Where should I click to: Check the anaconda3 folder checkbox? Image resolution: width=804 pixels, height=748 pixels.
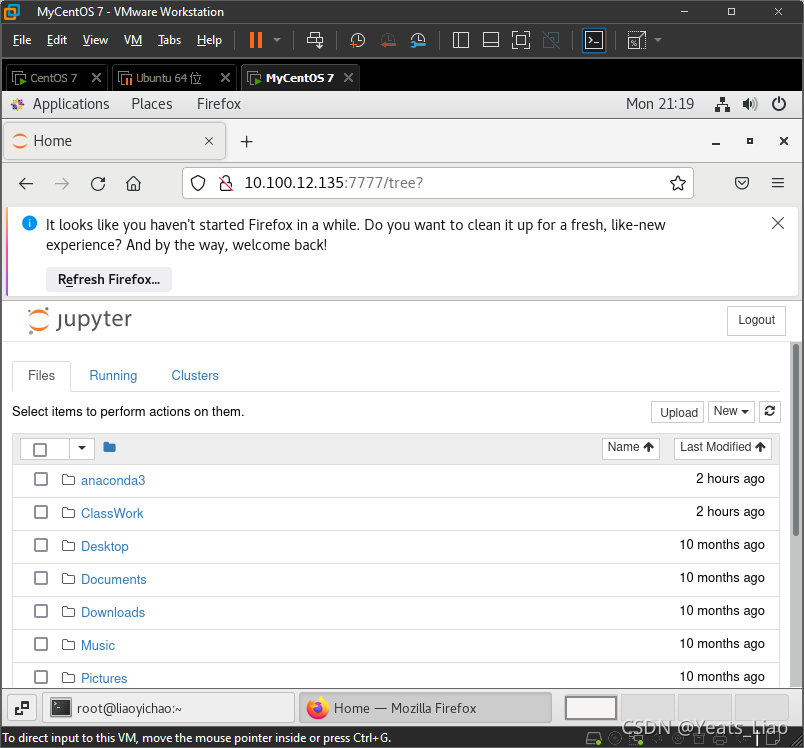point(41,479)
